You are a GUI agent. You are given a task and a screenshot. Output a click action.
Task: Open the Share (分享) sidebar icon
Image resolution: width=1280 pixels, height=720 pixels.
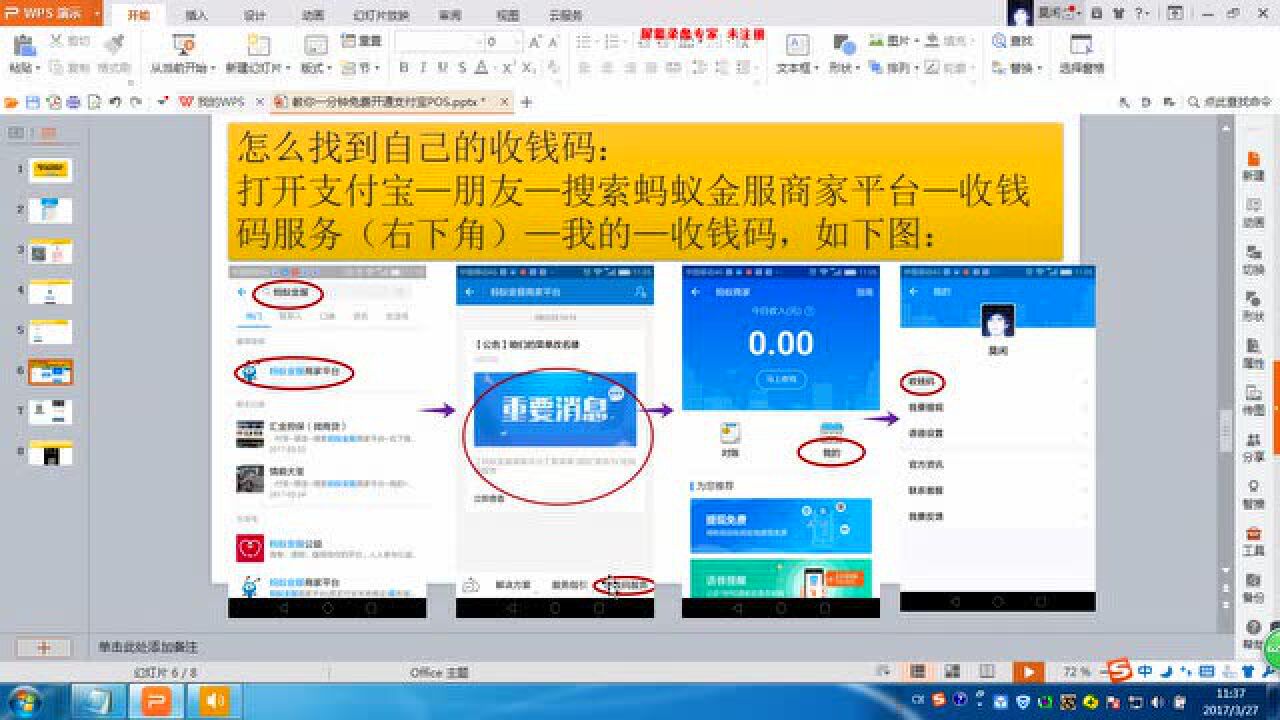[x=1253, y=447]
